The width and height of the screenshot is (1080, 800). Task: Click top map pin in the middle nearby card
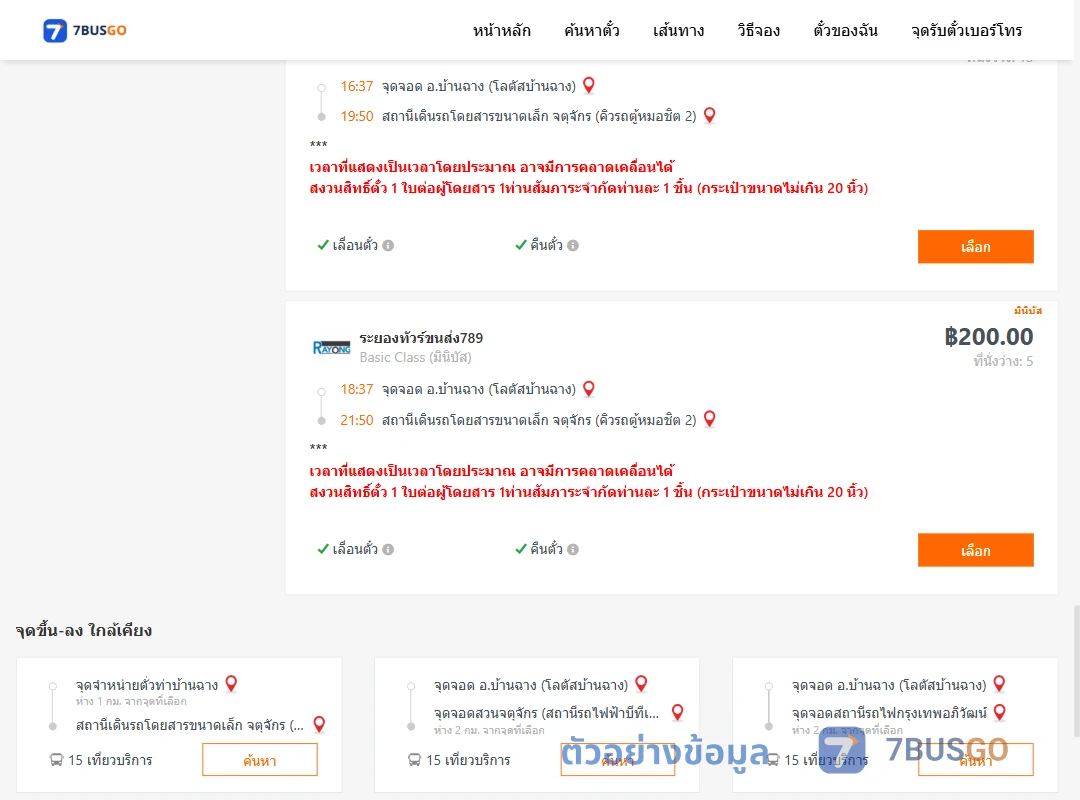click(641, 684)
